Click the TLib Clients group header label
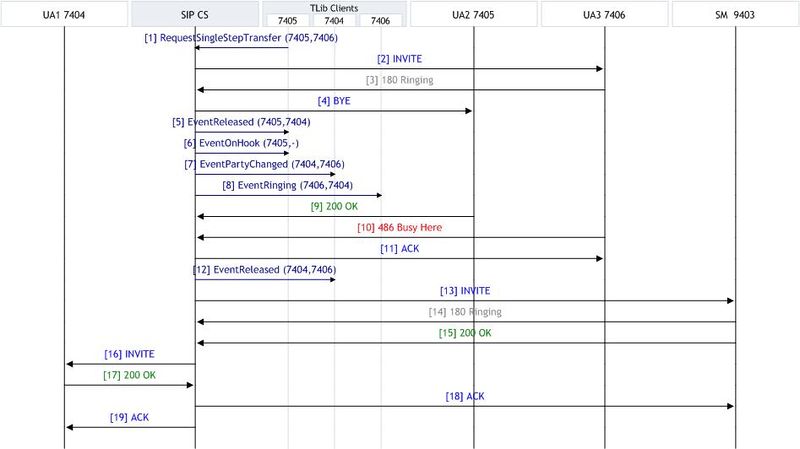 [334, 8]
